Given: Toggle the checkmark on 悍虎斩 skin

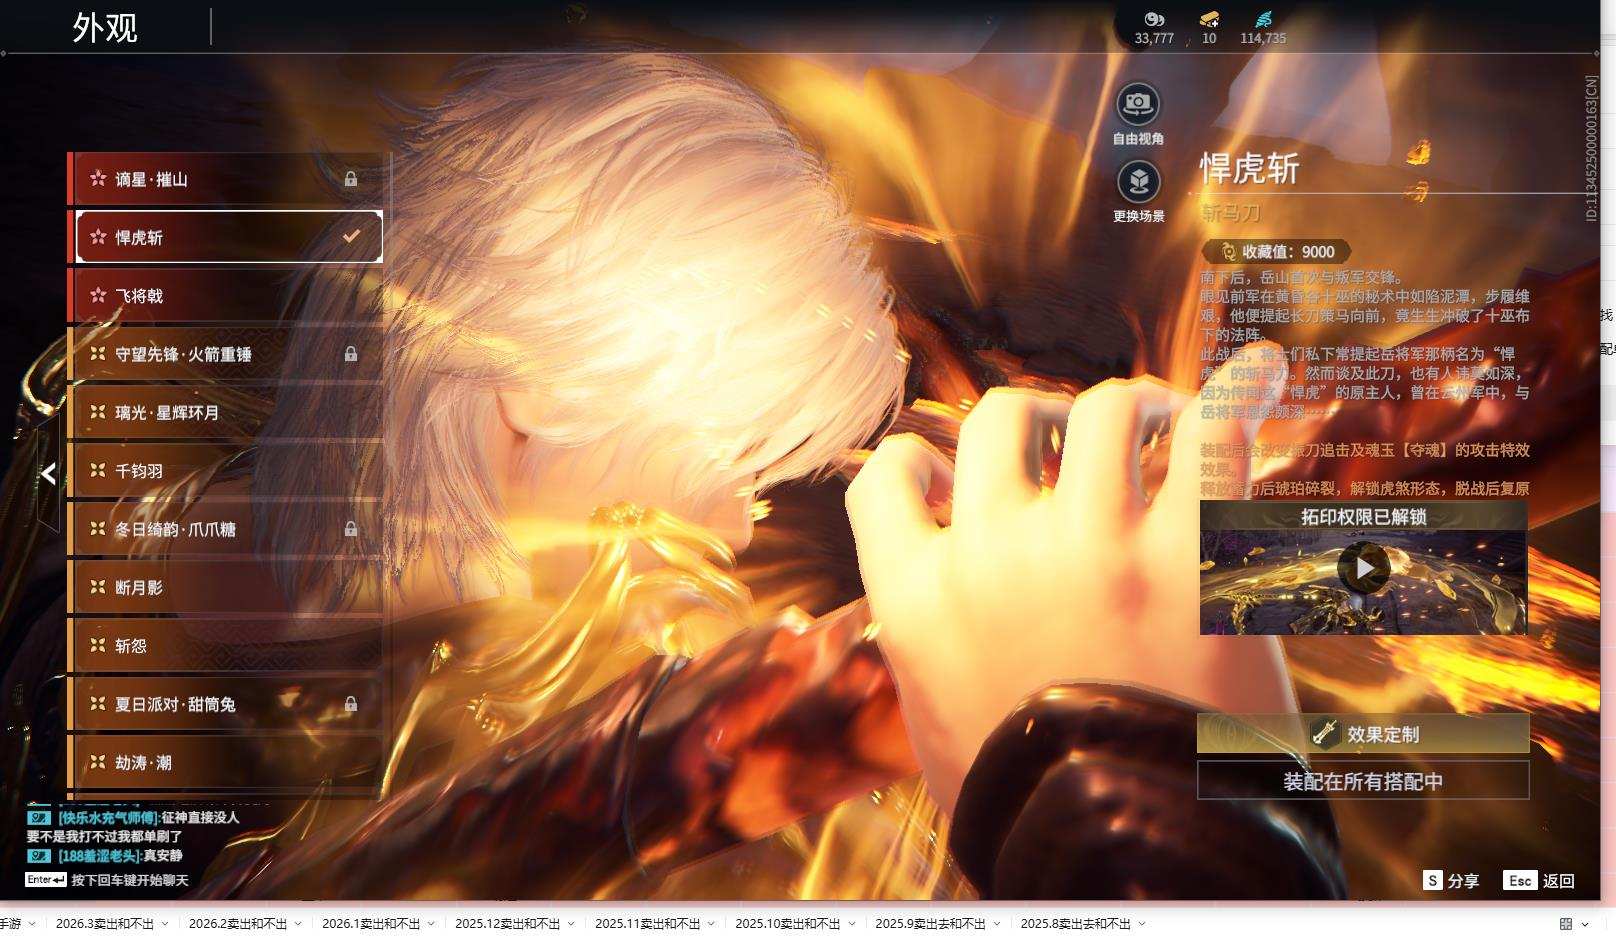Looking at the screenshot, I should (351, 237).
